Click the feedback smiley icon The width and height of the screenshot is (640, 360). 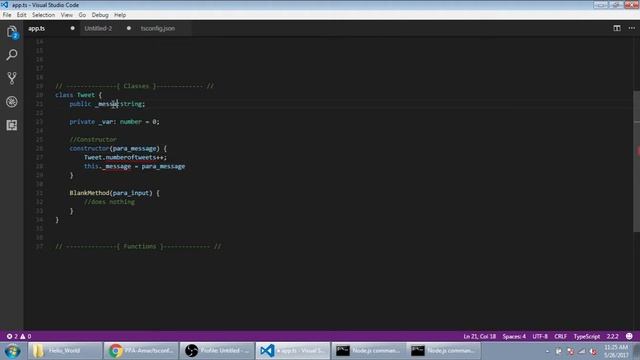click(629, 336)
